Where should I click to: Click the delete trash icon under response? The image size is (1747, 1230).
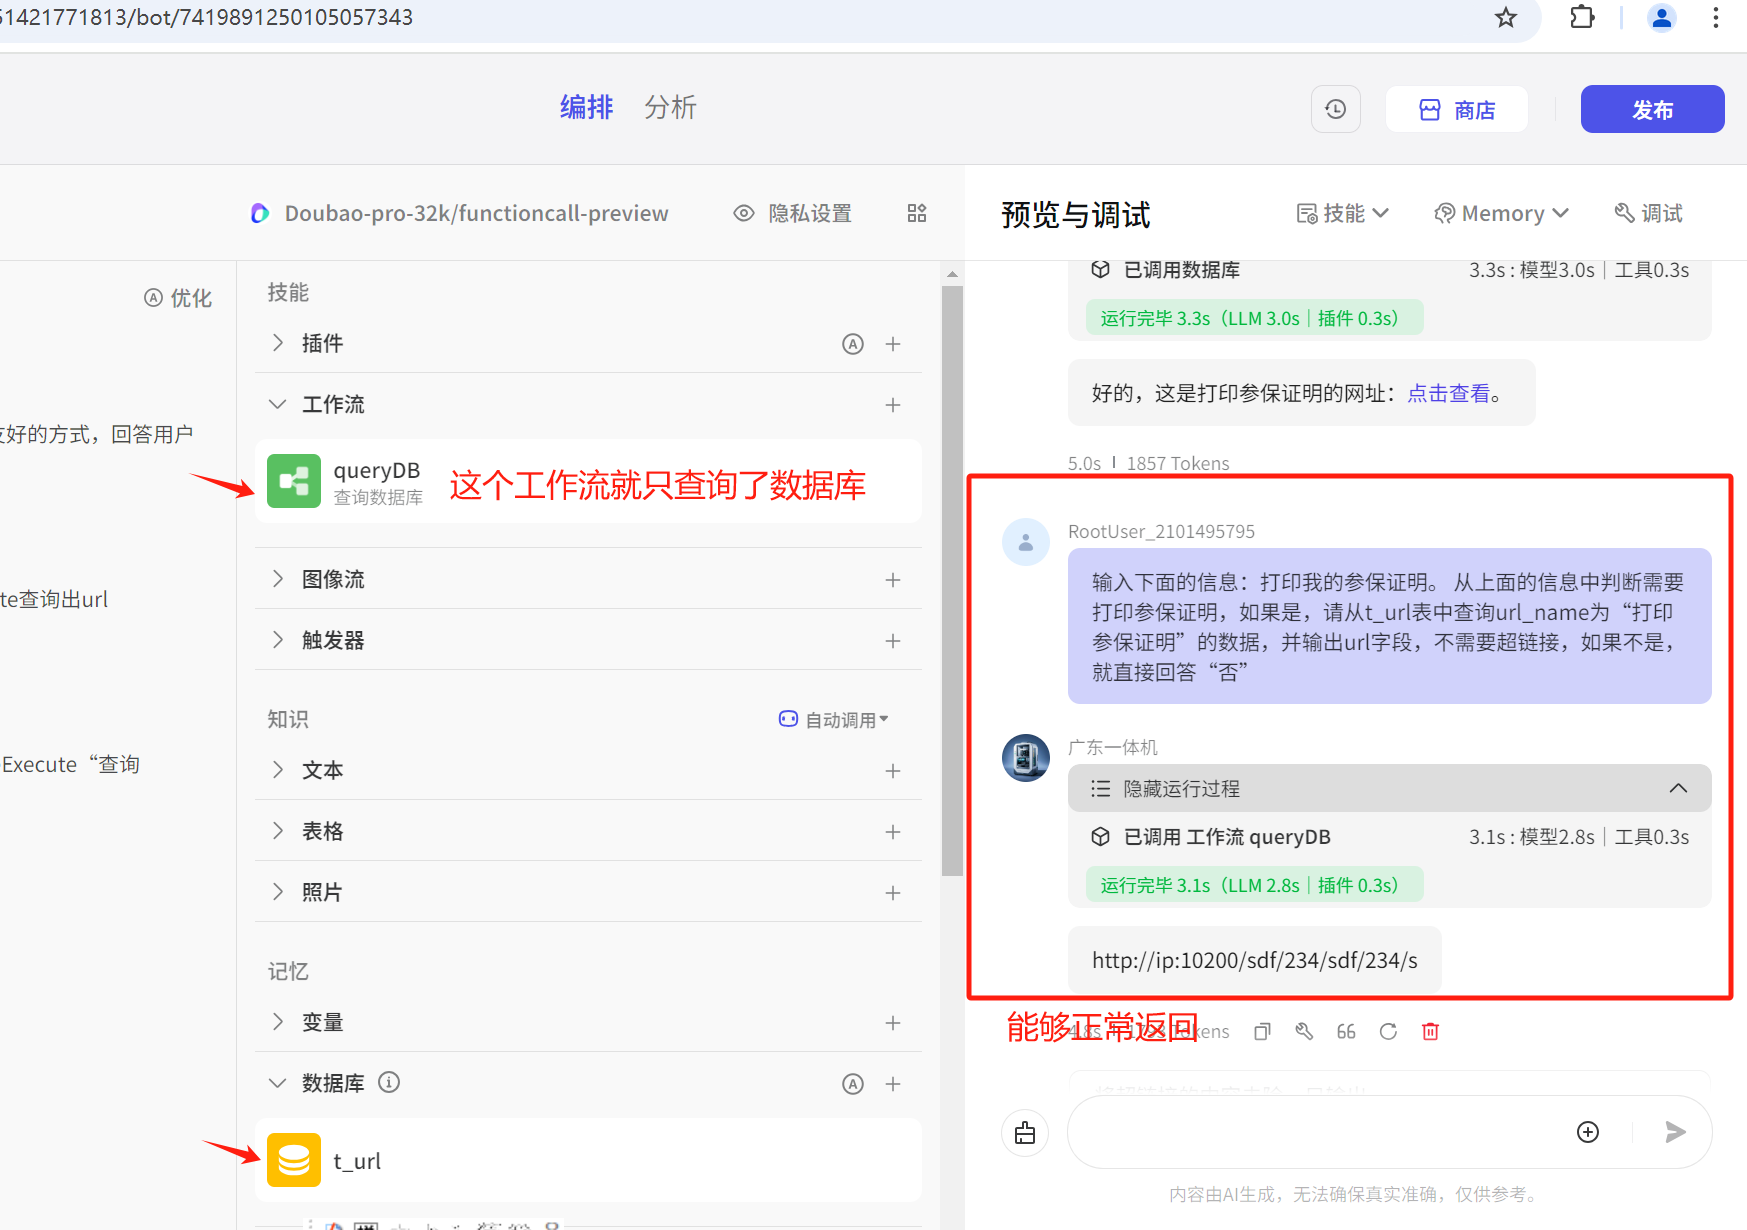(1430, 1031)
